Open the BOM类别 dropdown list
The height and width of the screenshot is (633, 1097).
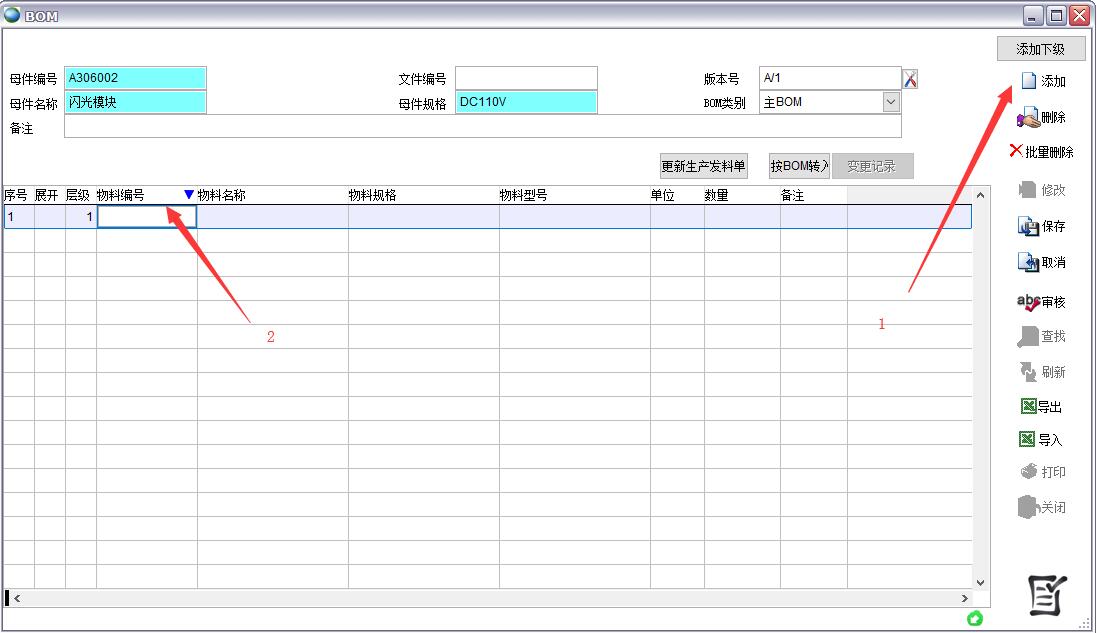[890, 102]
